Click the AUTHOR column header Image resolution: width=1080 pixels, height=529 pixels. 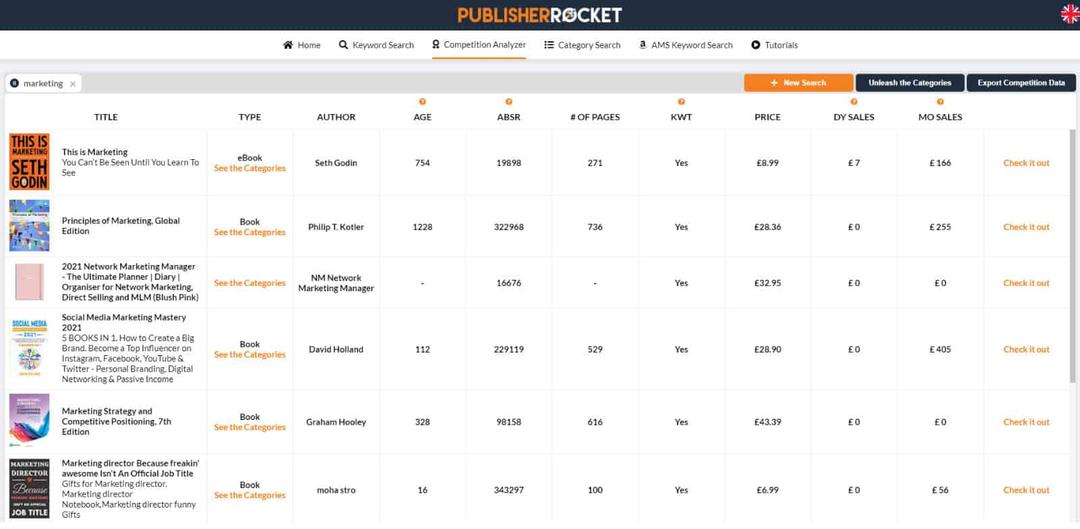point(336,117)
